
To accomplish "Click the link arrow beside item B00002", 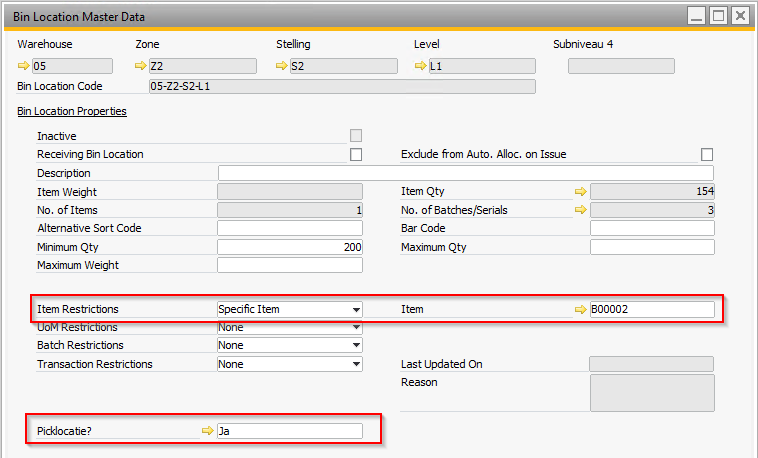I will [x=579, y=310].
